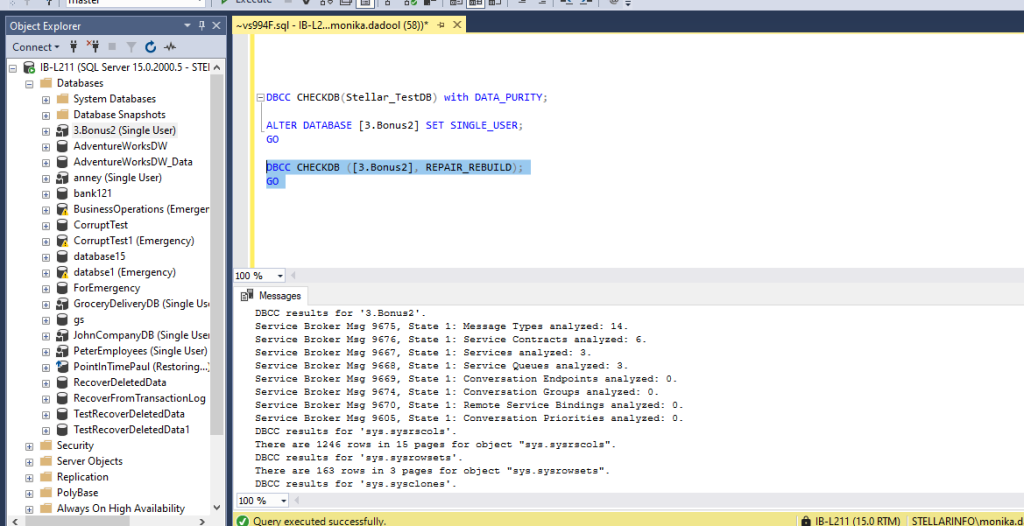Viewport: 1024px width, 526px height.
Task: Click the Object Explorer vertical scrollbar thumb
Action: click(217, 255)
